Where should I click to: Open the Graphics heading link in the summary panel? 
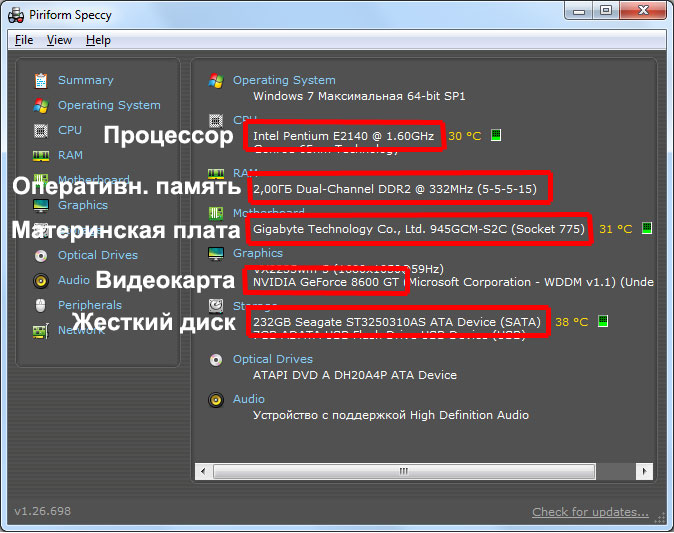click(x=258, y=253)
